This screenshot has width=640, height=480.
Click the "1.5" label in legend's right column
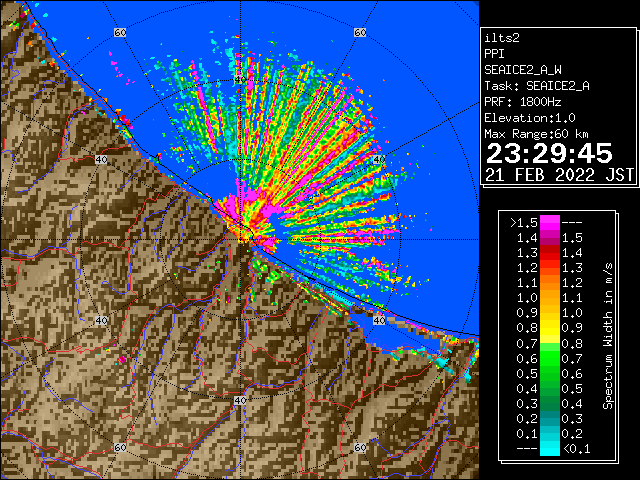click(572, 238)
